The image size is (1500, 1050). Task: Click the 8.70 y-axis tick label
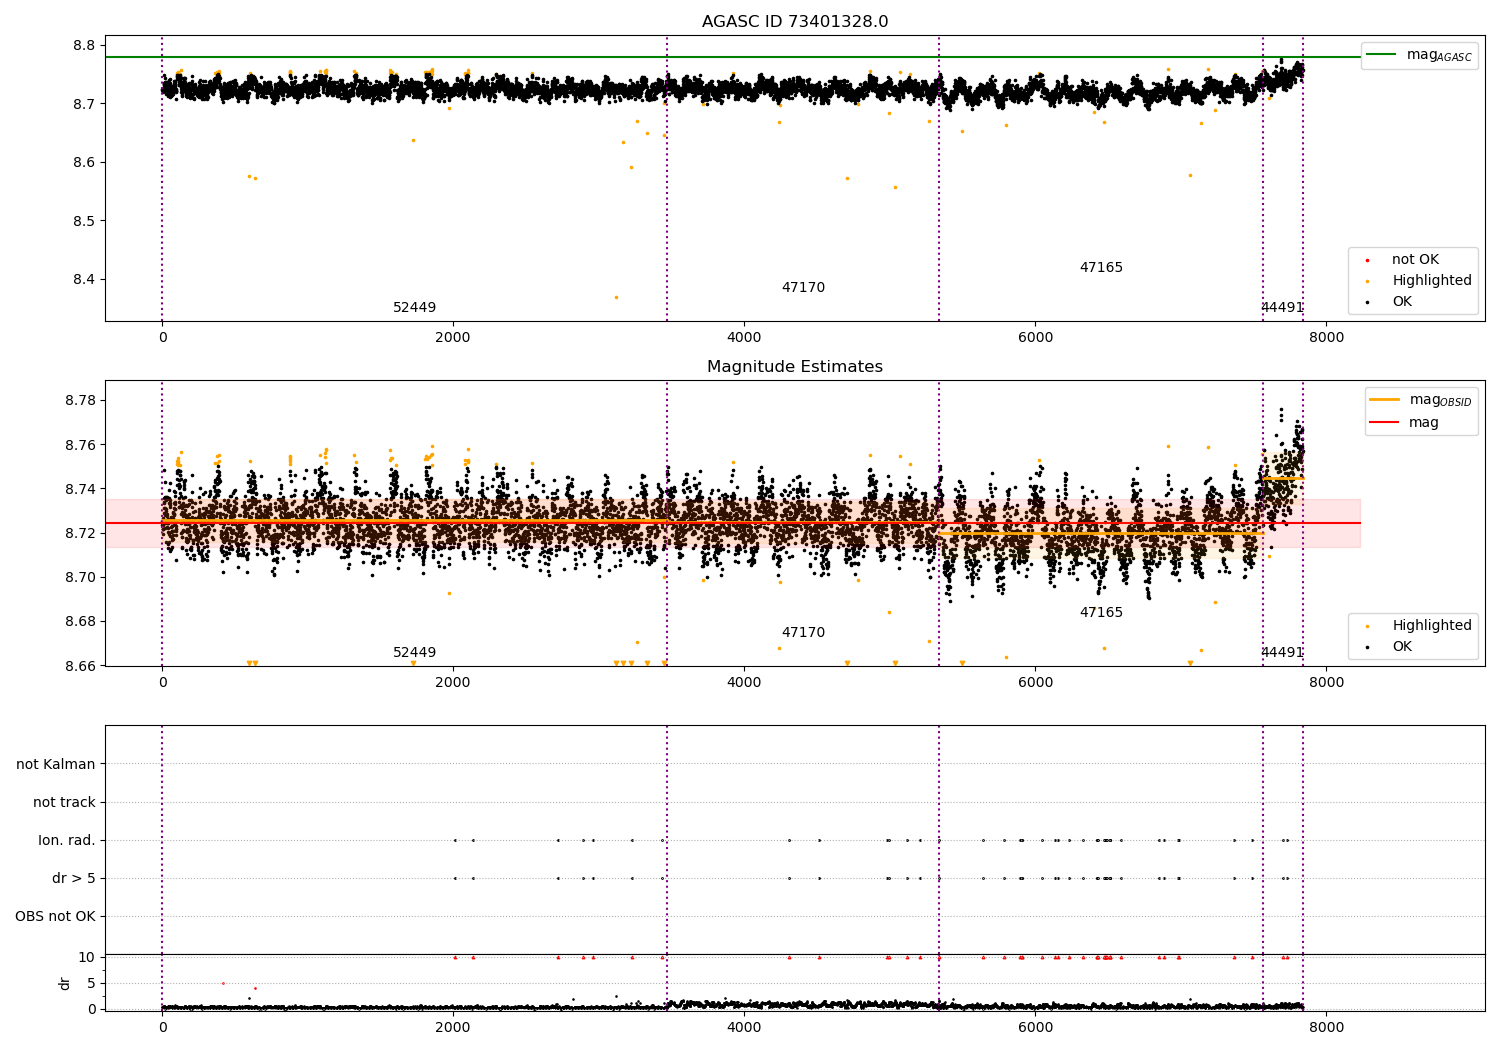[80, 577]
